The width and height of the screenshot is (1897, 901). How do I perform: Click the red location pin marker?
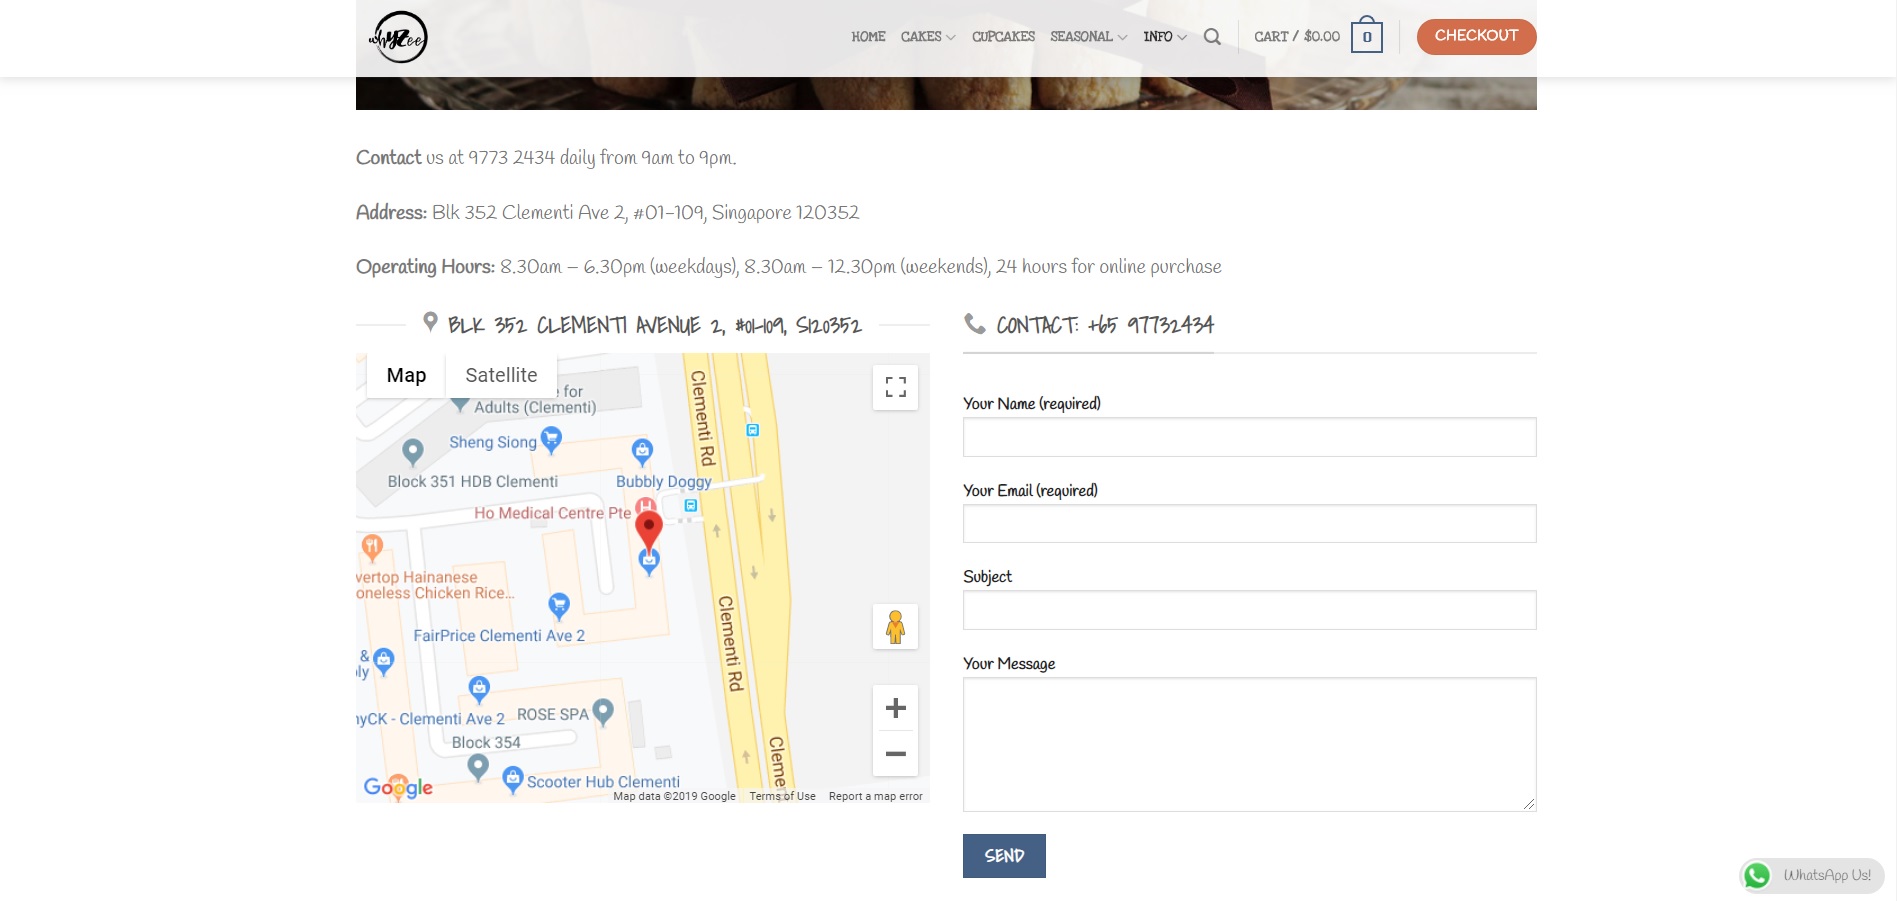649,529
